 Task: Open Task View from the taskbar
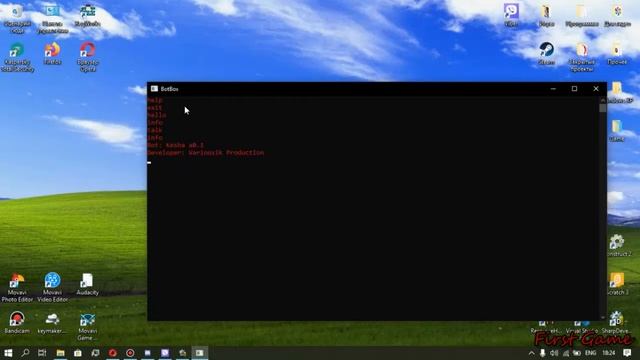[42, 353]
